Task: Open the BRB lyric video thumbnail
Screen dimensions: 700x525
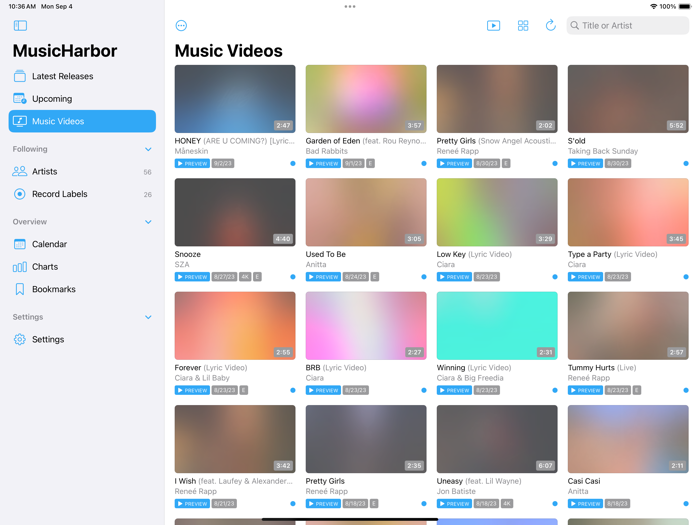Action: click(x=366, y=325)
